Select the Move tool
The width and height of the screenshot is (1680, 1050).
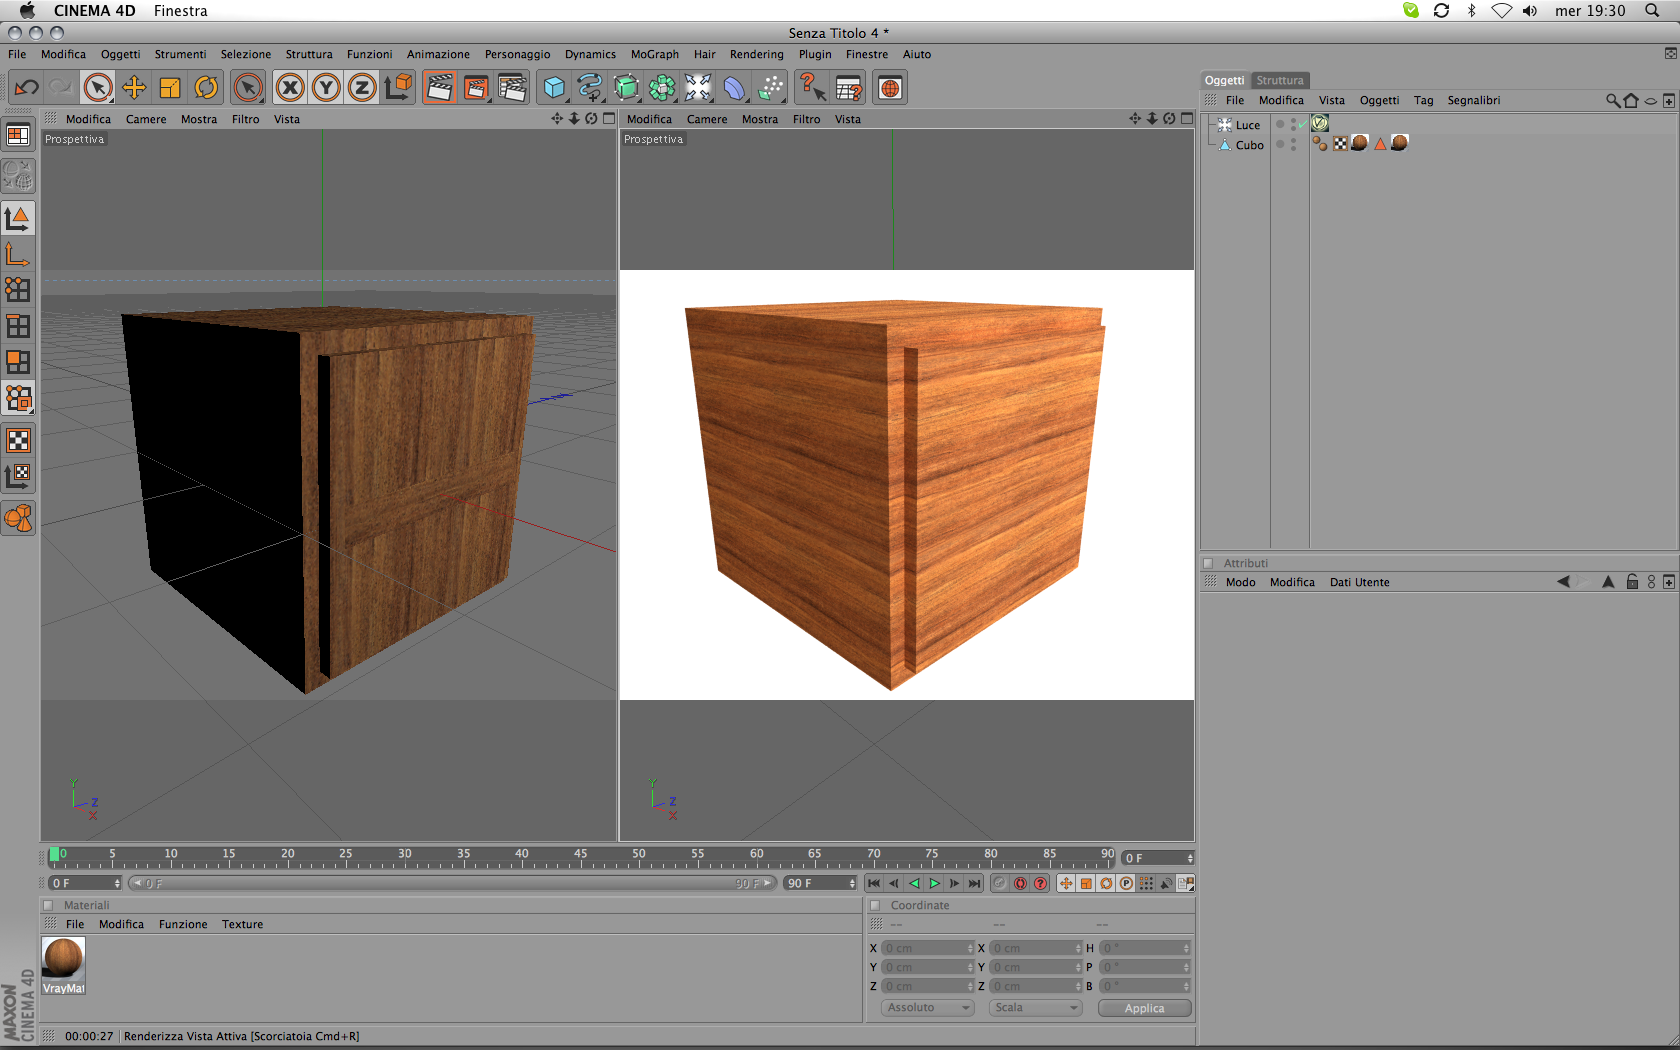[134, 88]
